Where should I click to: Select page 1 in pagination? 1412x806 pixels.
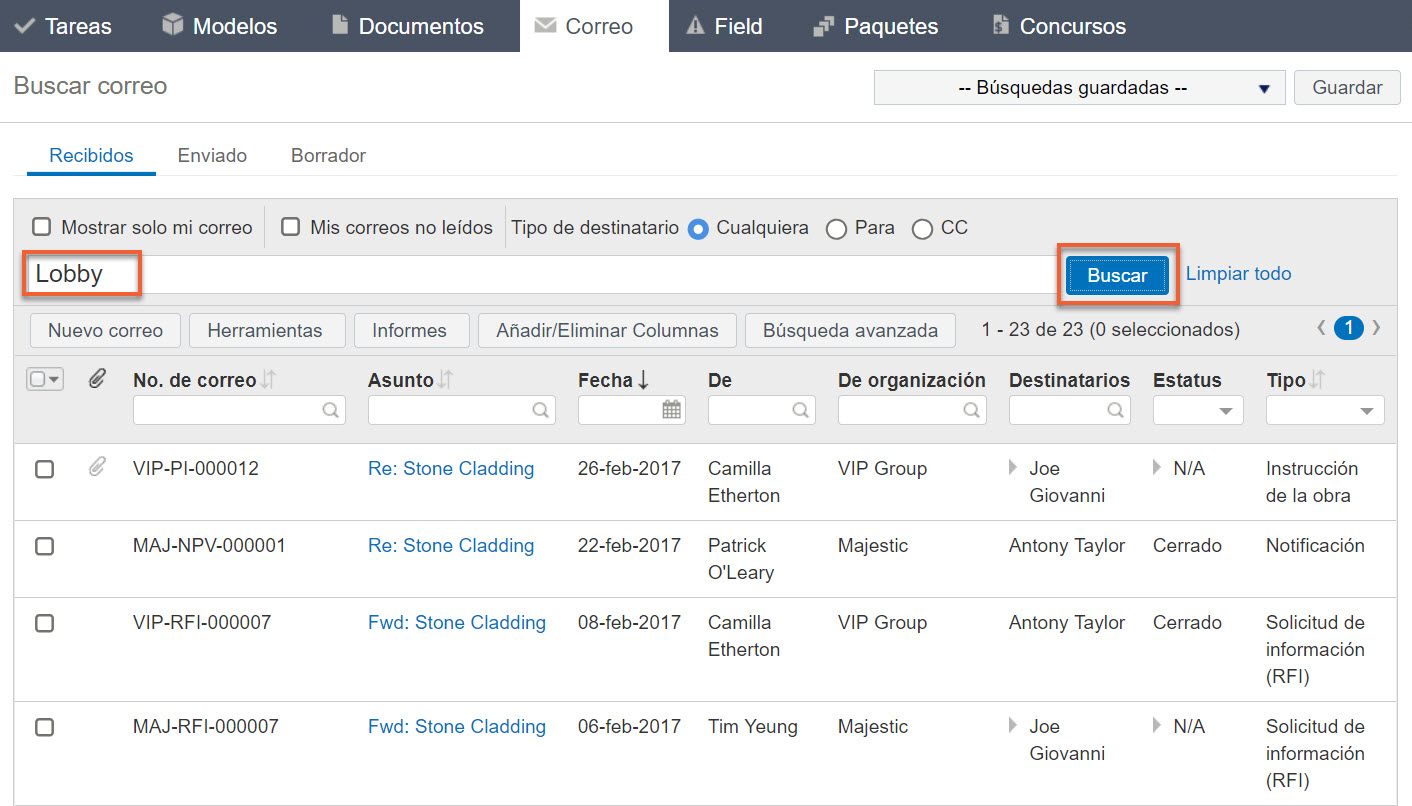pyautogui.click(x=1349, y=327)
